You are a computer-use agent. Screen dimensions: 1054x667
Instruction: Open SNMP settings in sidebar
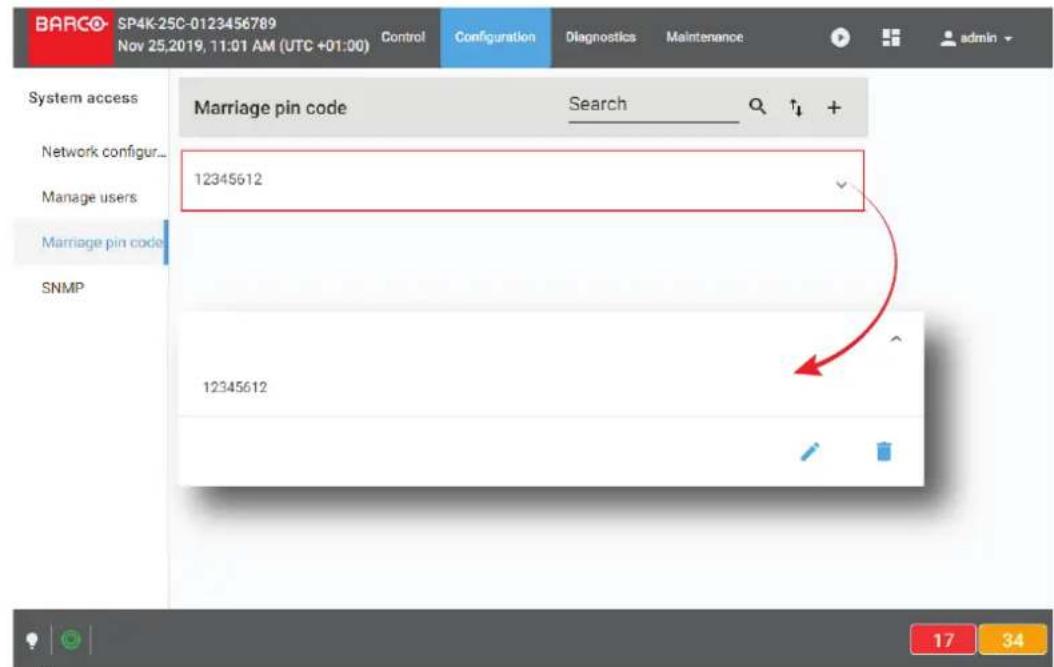click(x=63, y=288)
